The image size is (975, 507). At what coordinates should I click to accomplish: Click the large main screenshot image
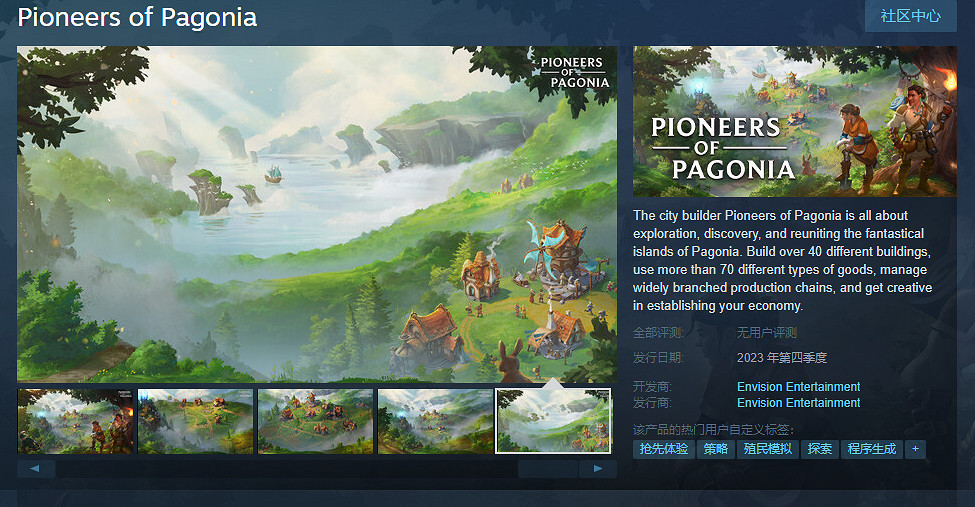(317, 214)
